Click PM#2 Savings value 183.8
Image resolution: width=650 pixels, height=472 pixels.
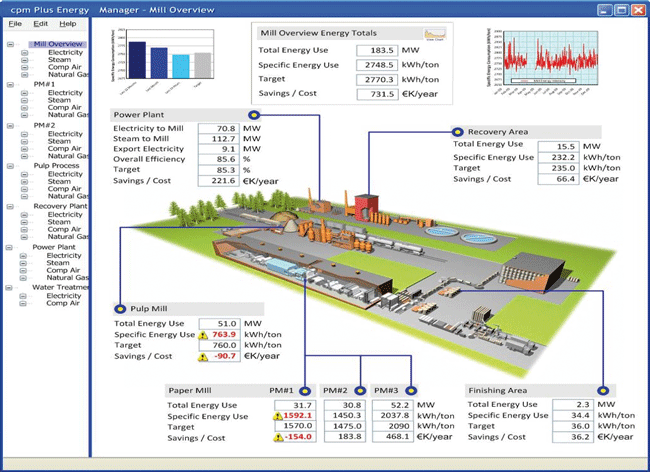pos(344,437)
